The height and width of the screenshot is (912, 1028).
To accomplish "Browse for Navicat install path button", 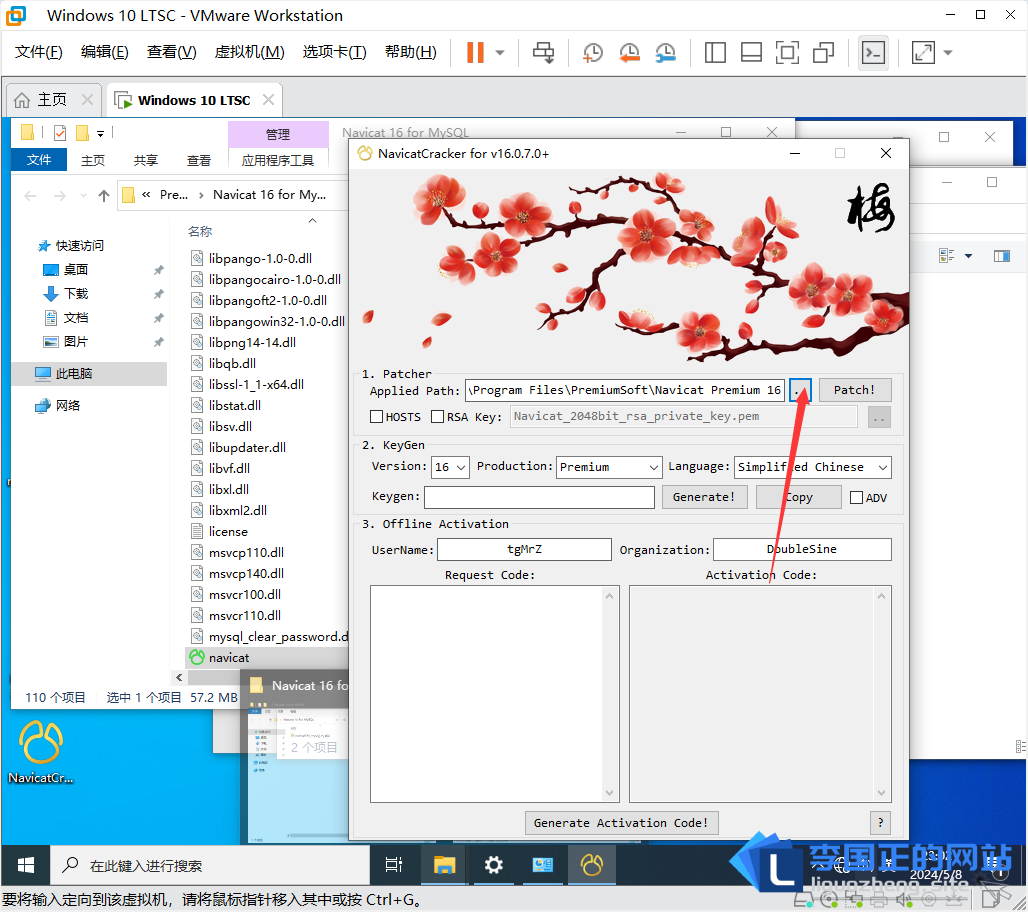I will pos(800,390).
